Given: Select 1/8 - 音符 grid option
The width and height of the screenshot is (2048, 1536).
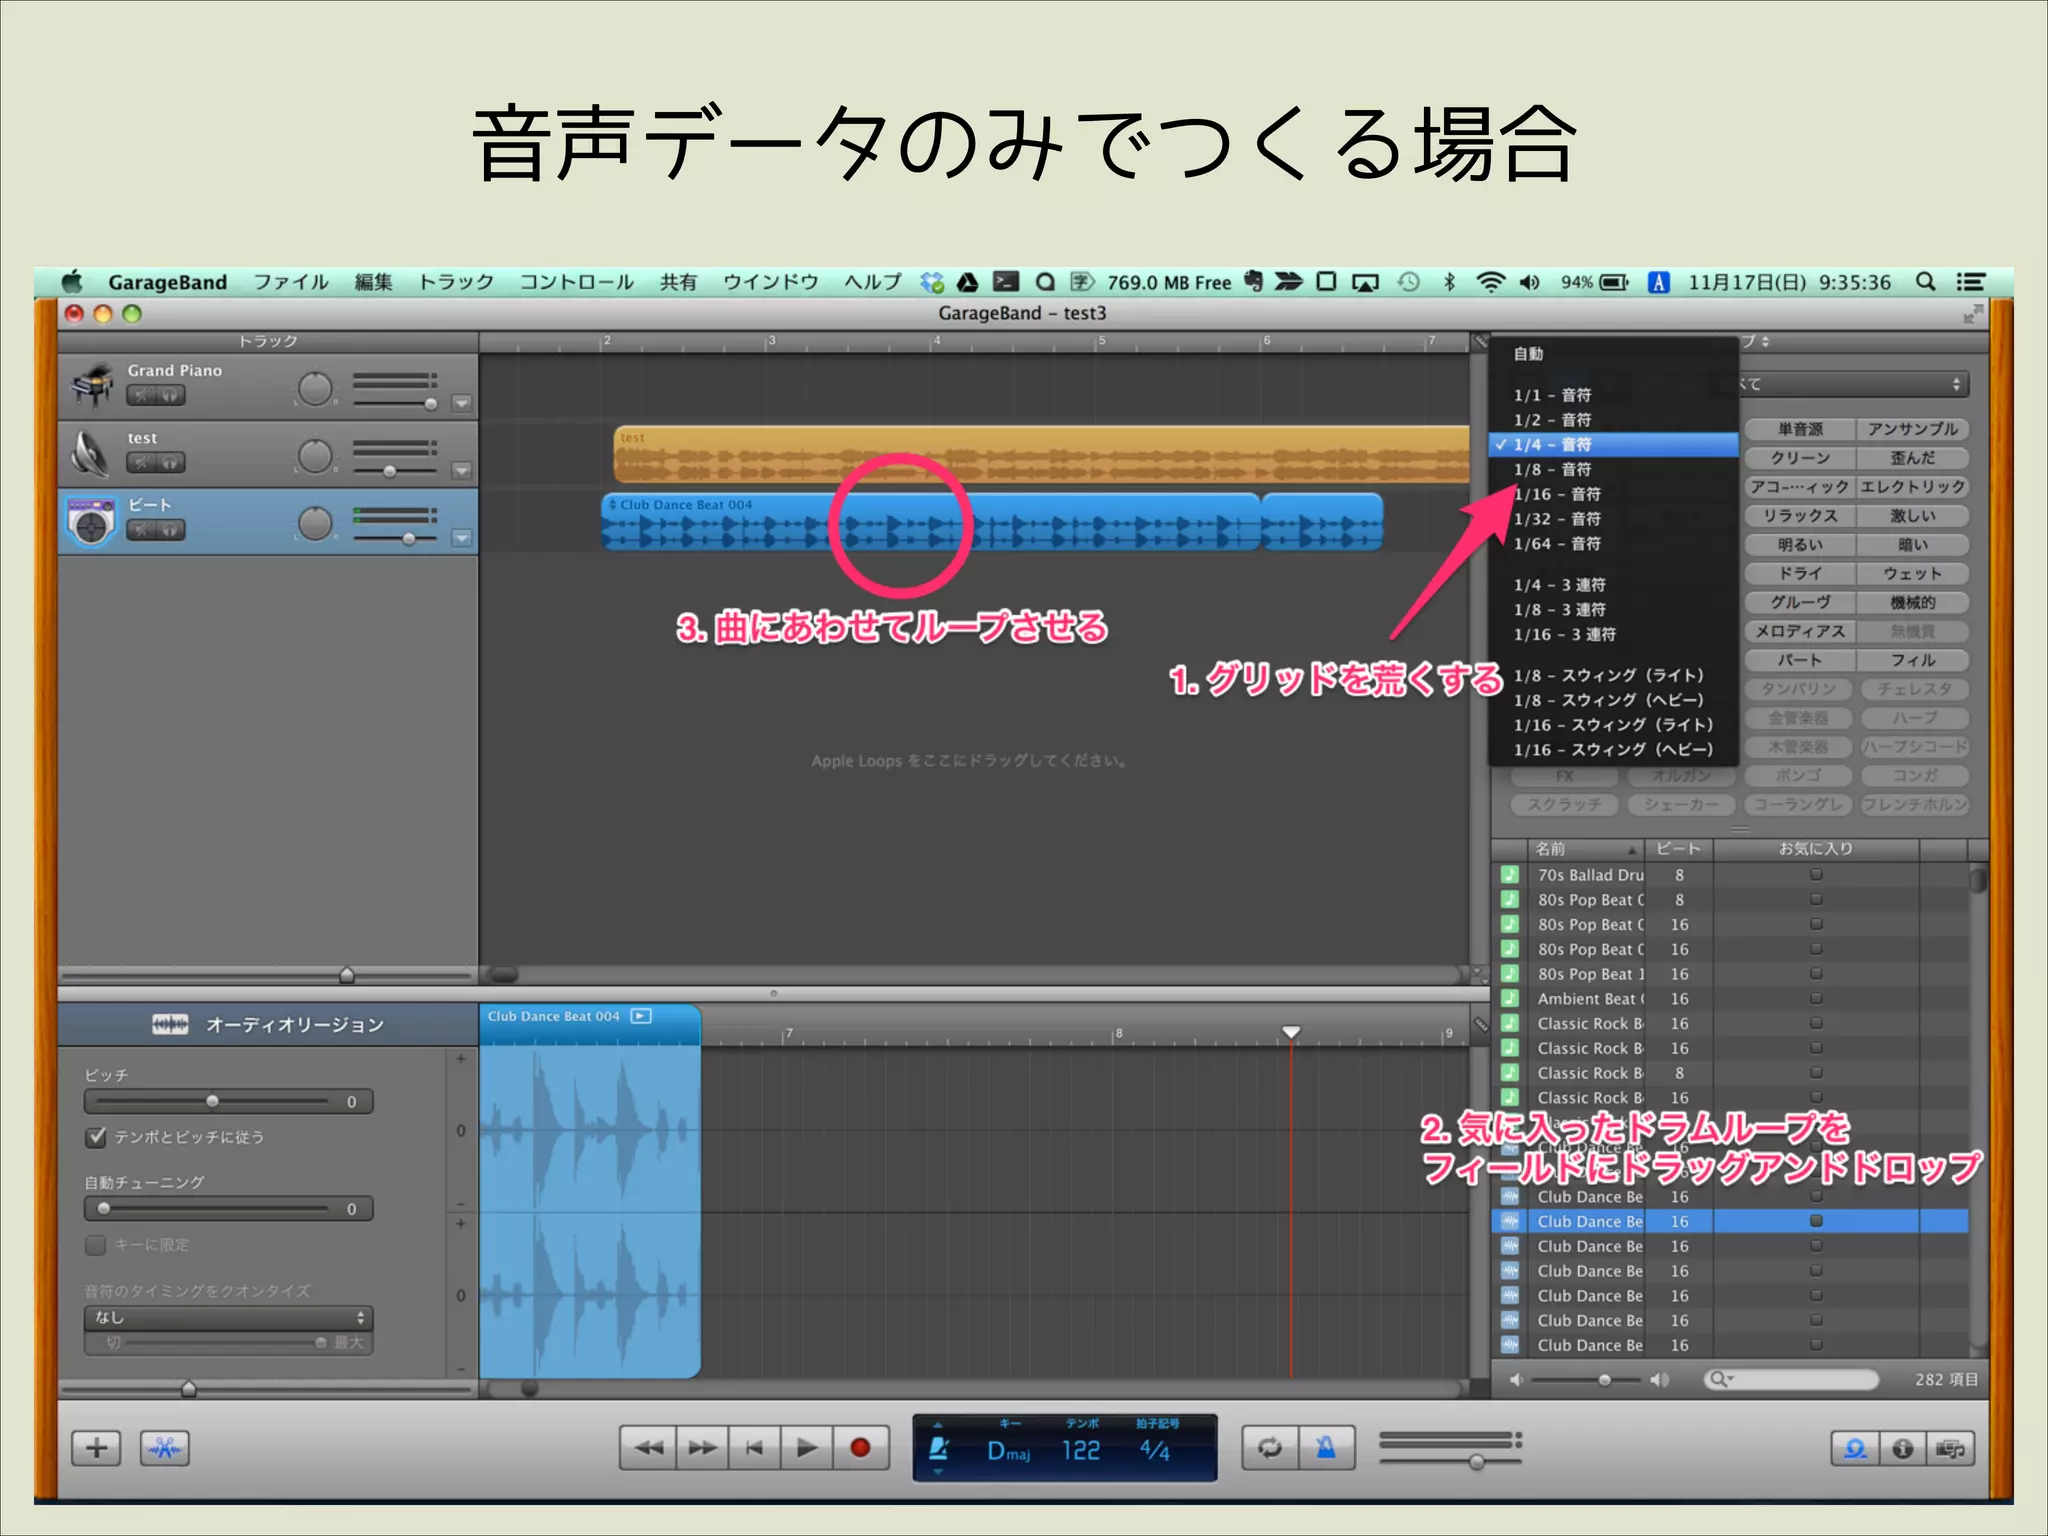Looking at the screenshot, I should (x=1613, y=469).
